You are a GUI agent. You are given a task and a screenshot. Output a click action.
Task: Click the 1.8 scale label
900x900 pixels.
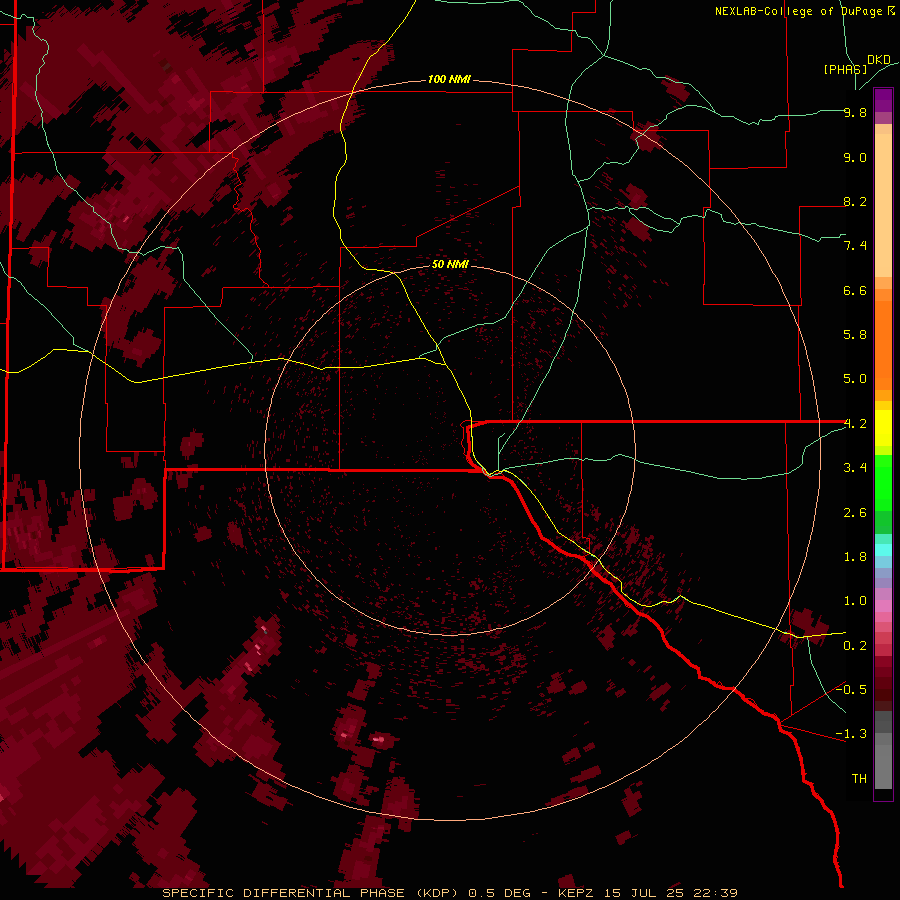point(855,557)
